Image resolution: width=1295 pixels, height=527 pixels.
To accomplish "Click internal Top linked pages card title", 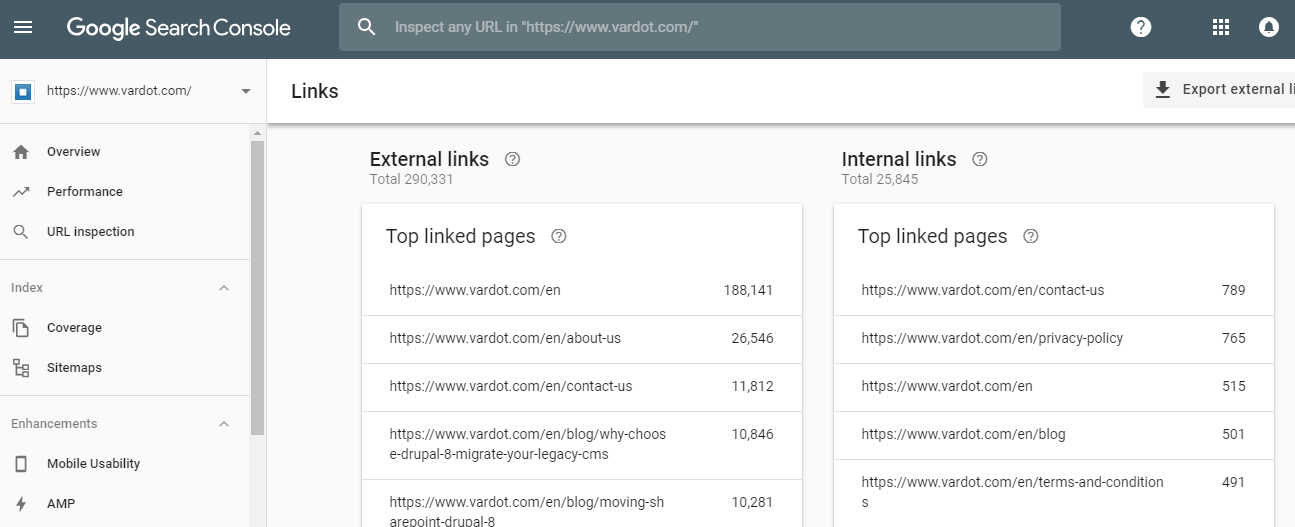I will [x=933, y=237].
